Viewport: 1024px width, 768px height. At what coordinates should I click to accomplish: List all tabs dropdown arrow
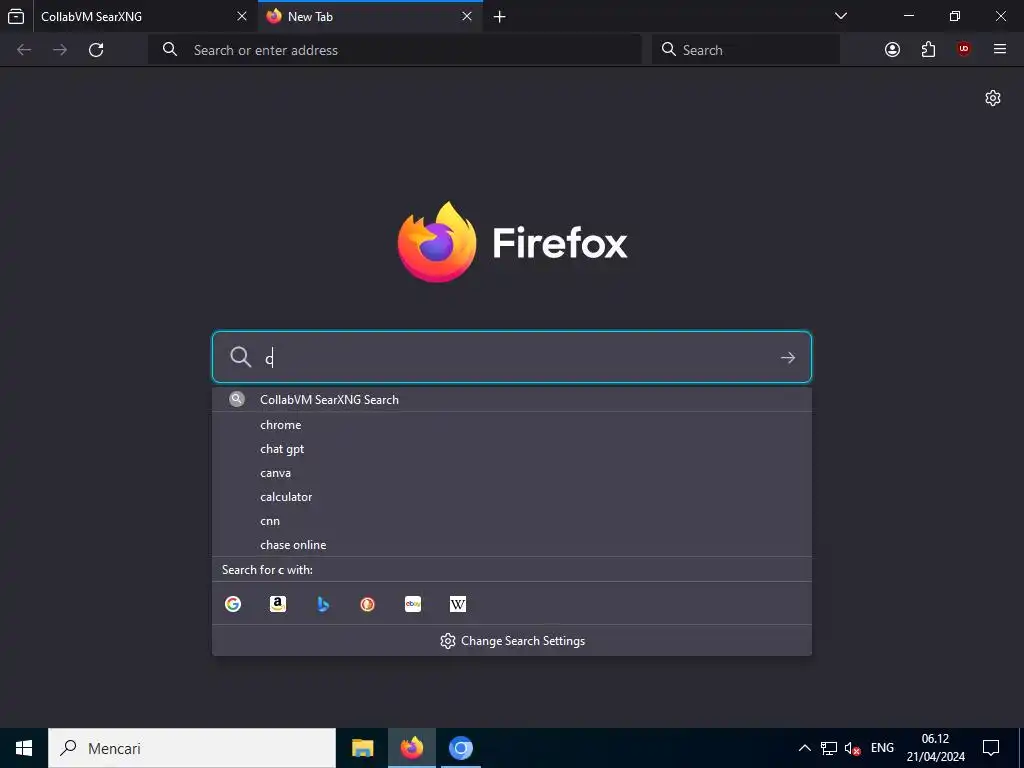(841, 16)
